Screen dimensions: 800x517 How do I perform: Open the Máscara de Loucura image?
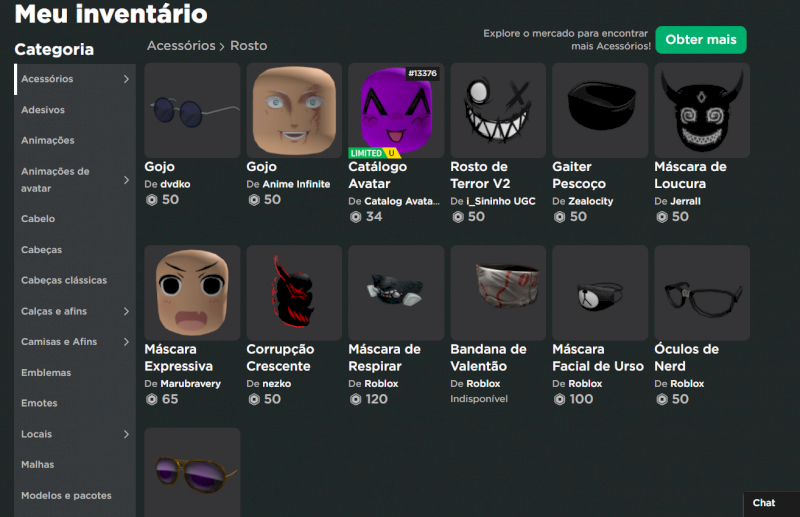pyautogui.click(x=702, y=110)
